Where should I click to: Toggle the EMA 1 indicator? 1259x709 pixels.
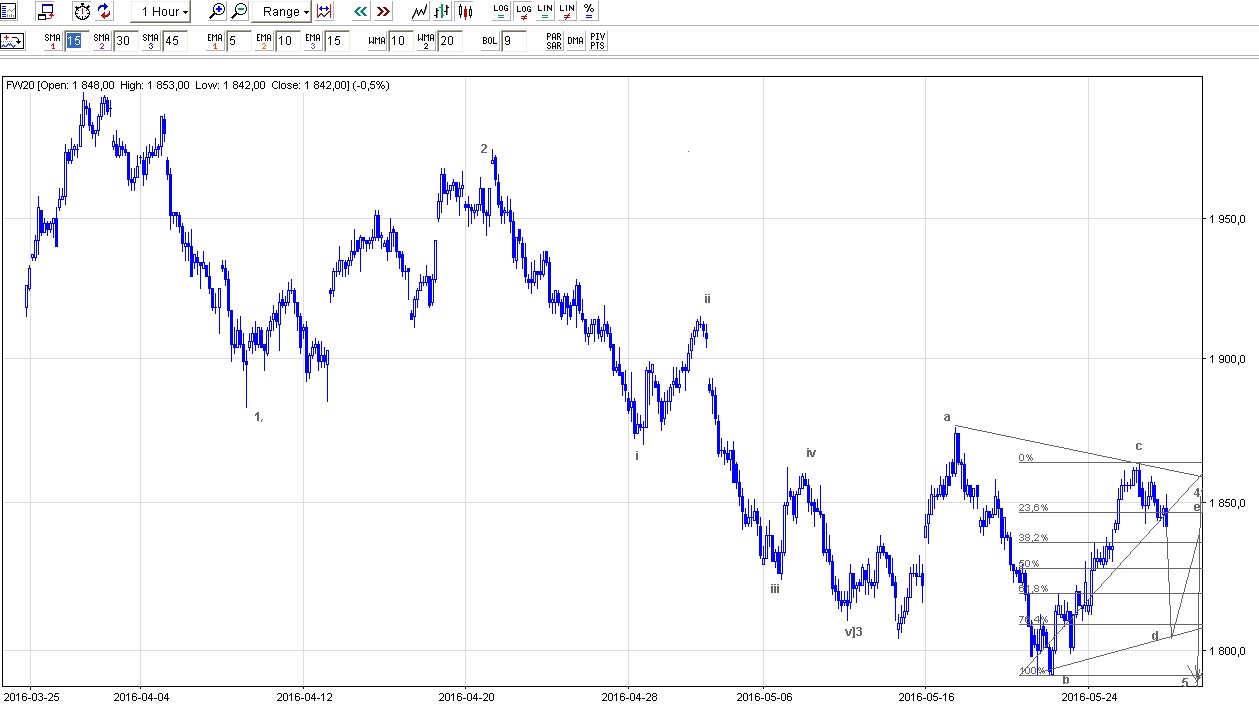(x=214, y=41)
